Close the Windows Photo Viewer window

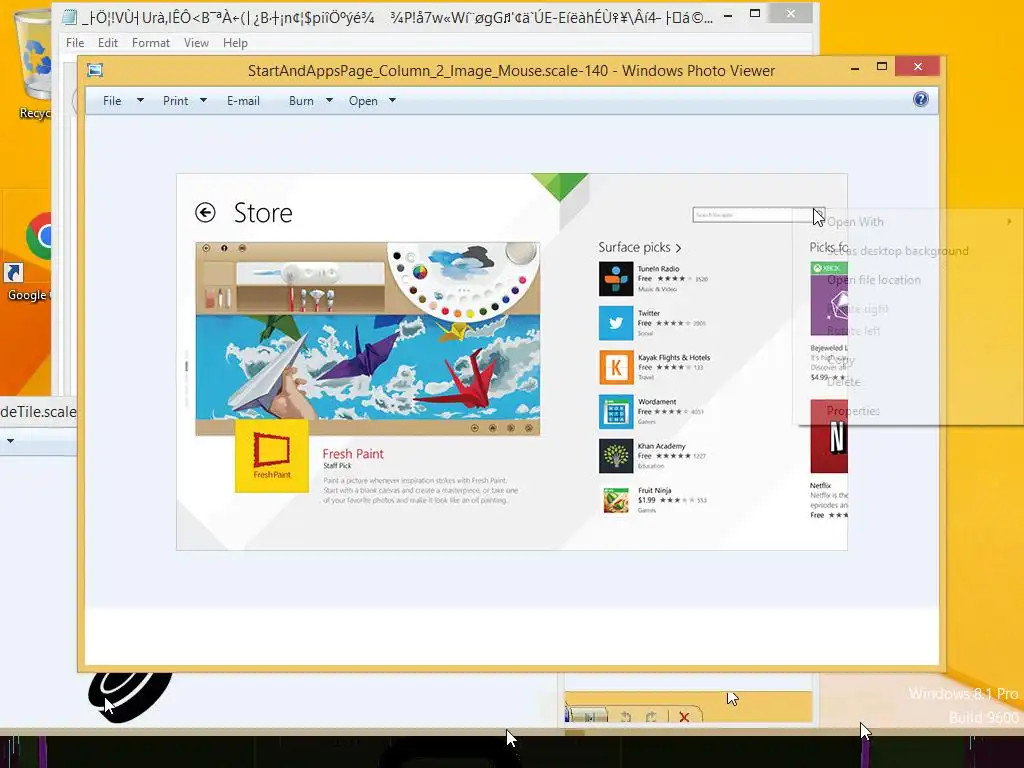click(918, 67)
